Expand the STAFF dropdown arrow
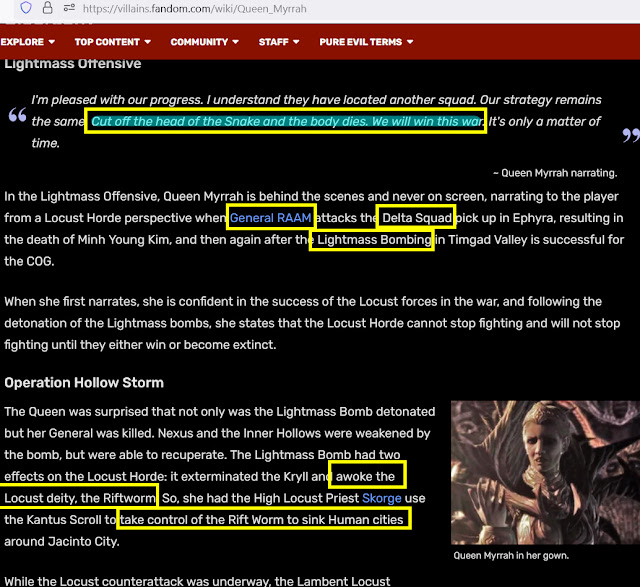Screen dimensions: 640x587 (x=296, y=42)
